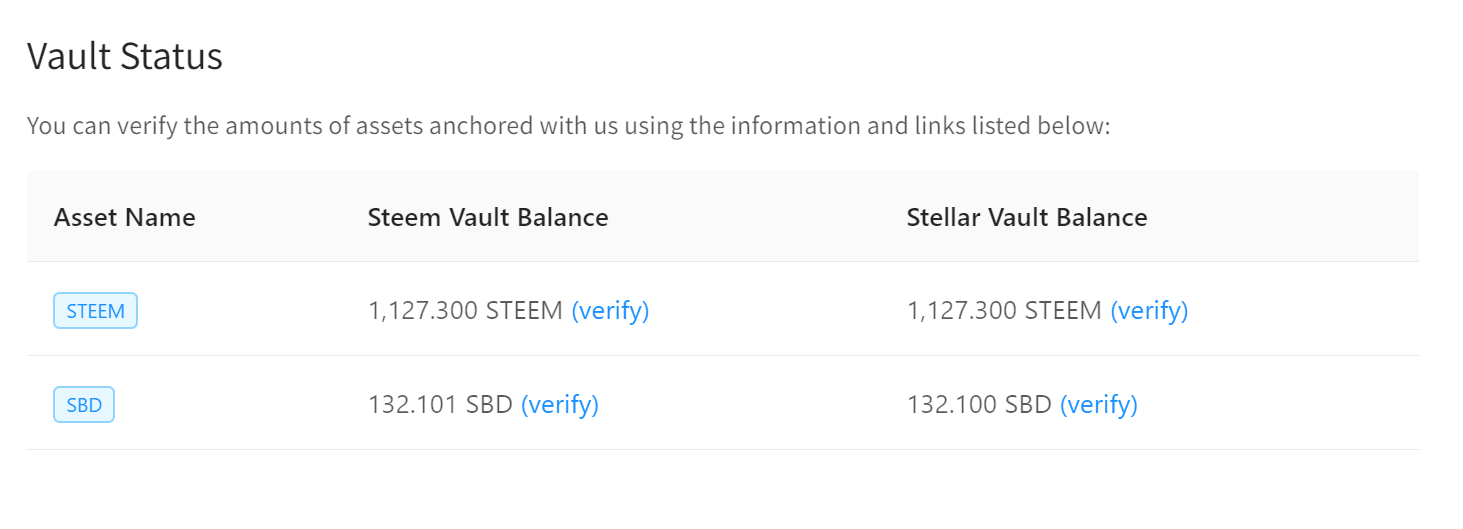
Task: Click the word SBD in Stellar Vault balance
Action: (1028, 405)
